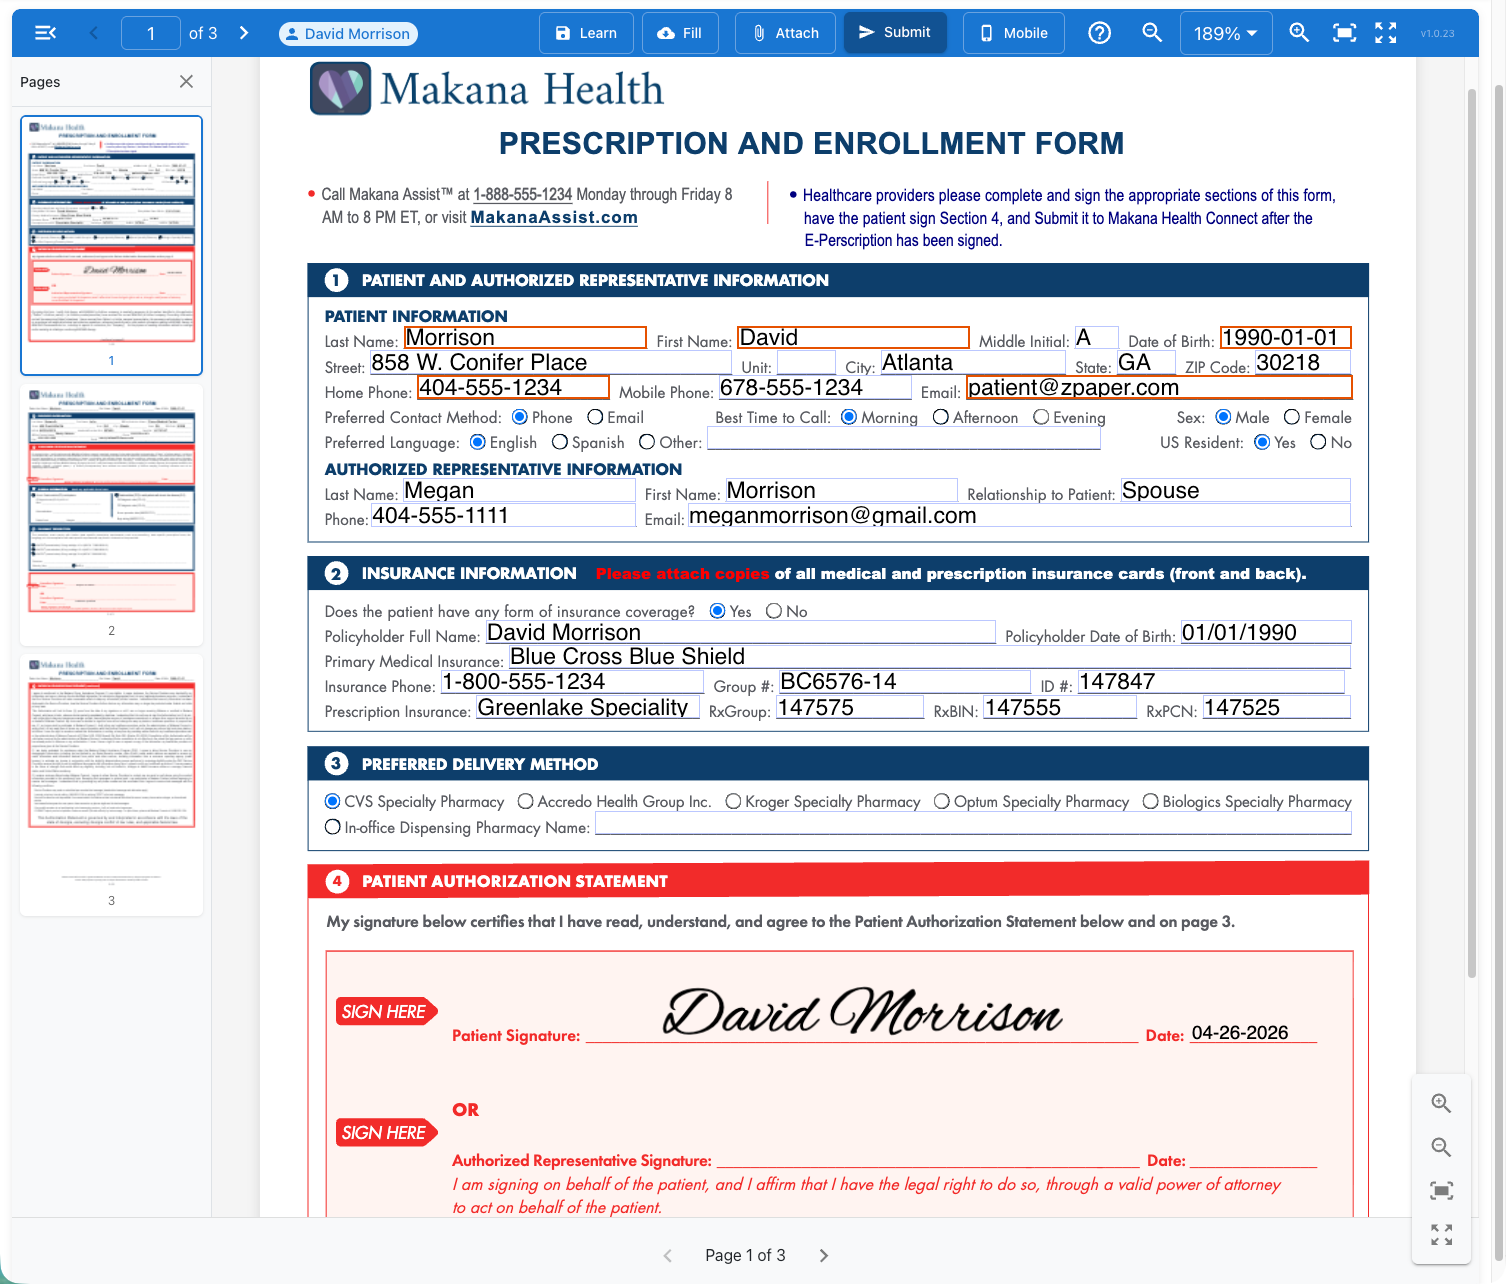Click the fit-to-page icon in top toolbar

[1345, 33]
